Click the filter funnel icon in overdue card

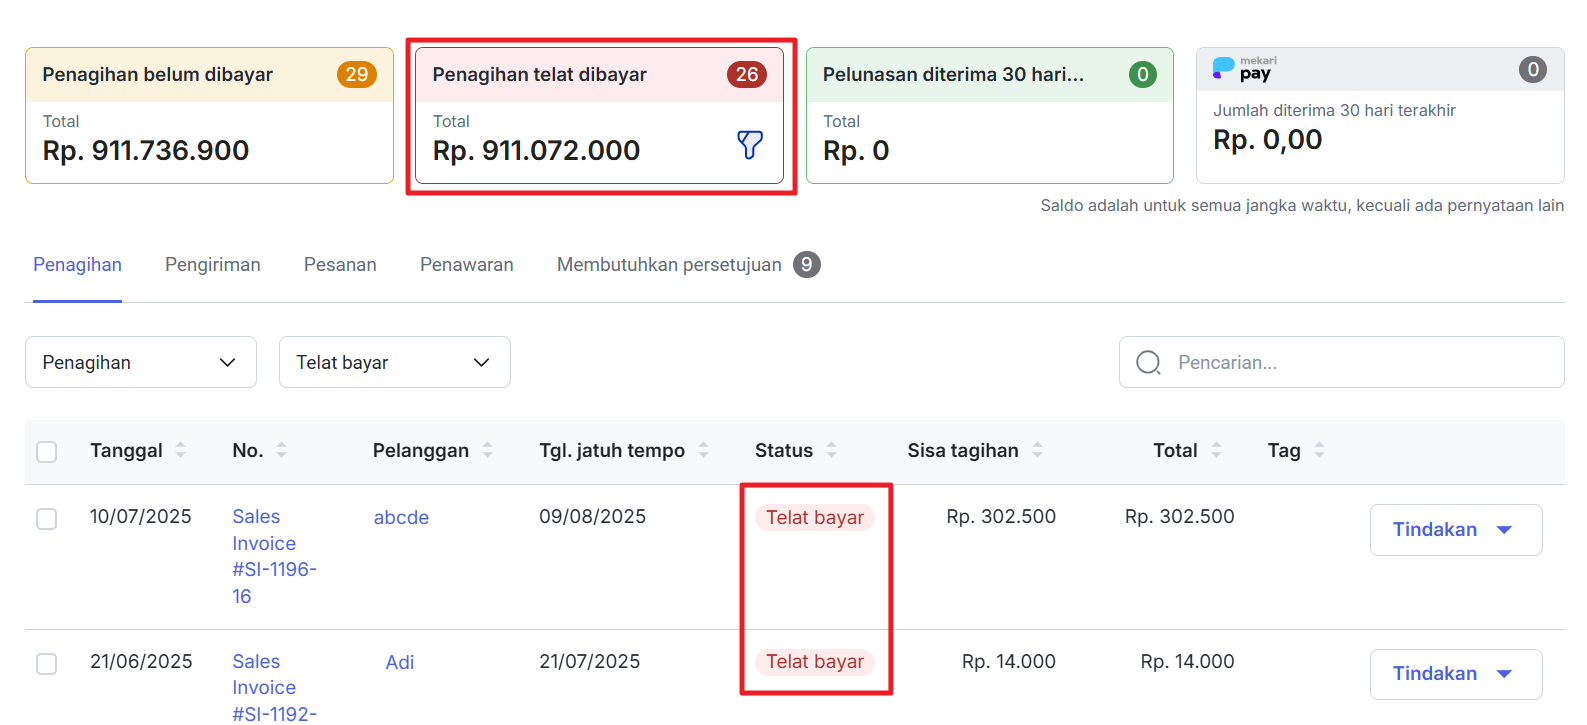click(749, 145)
